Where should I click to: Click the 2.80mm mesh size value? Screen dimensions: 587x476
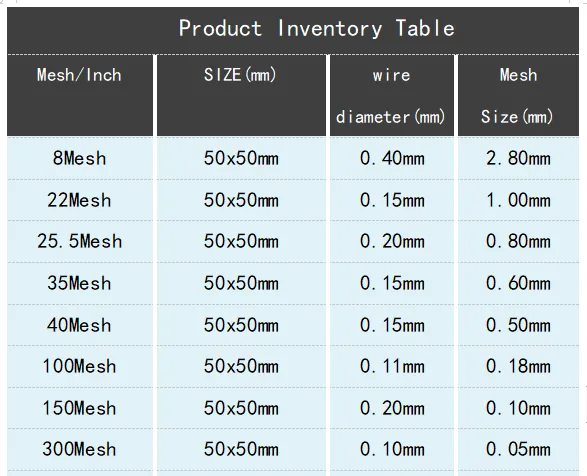518,158
